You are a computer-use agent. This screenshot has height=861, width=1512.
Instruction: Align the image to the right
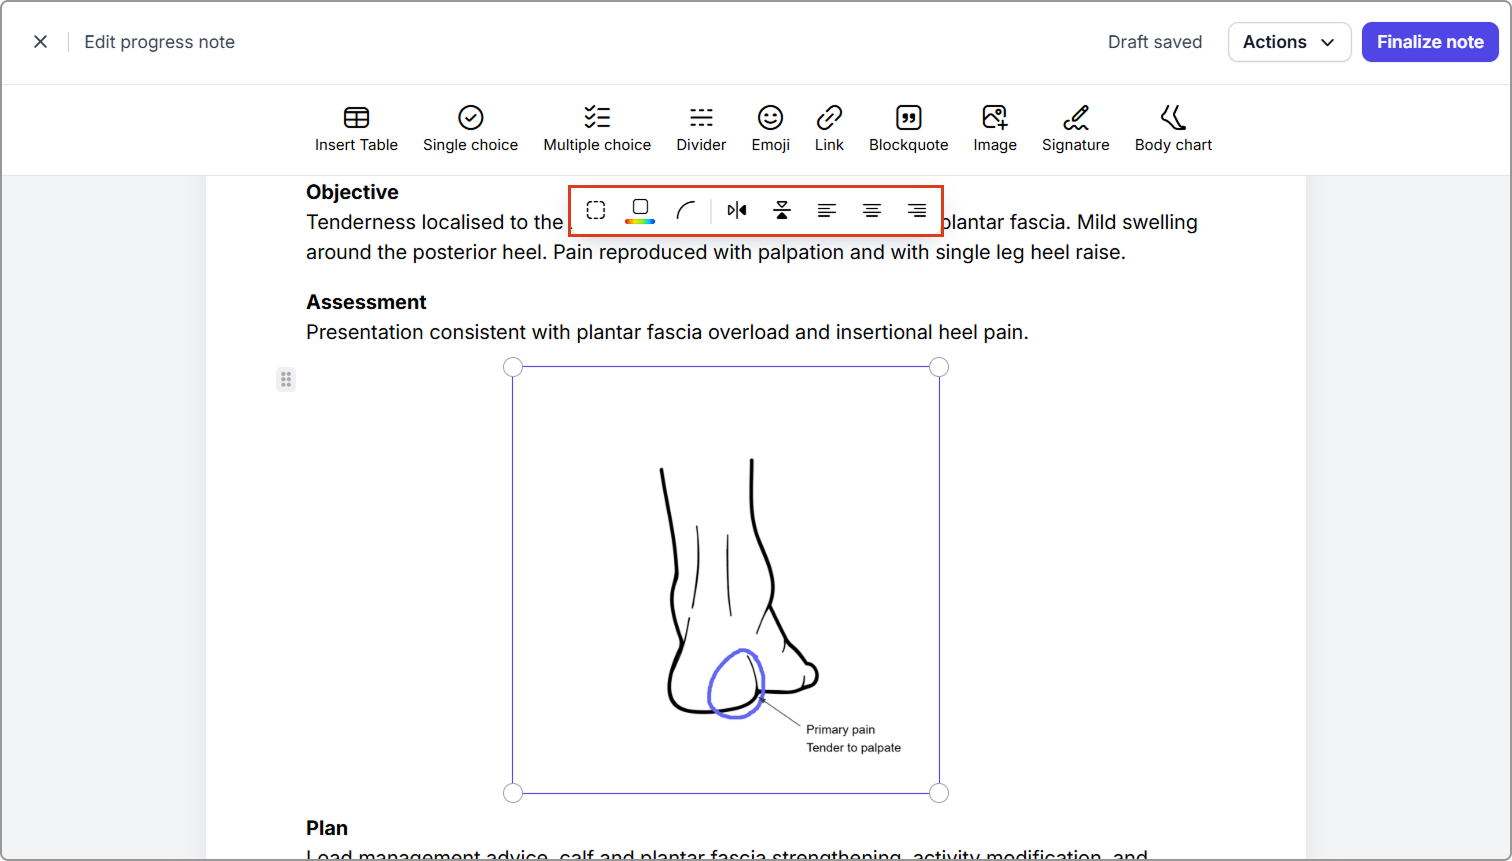(x=917, y=210)
